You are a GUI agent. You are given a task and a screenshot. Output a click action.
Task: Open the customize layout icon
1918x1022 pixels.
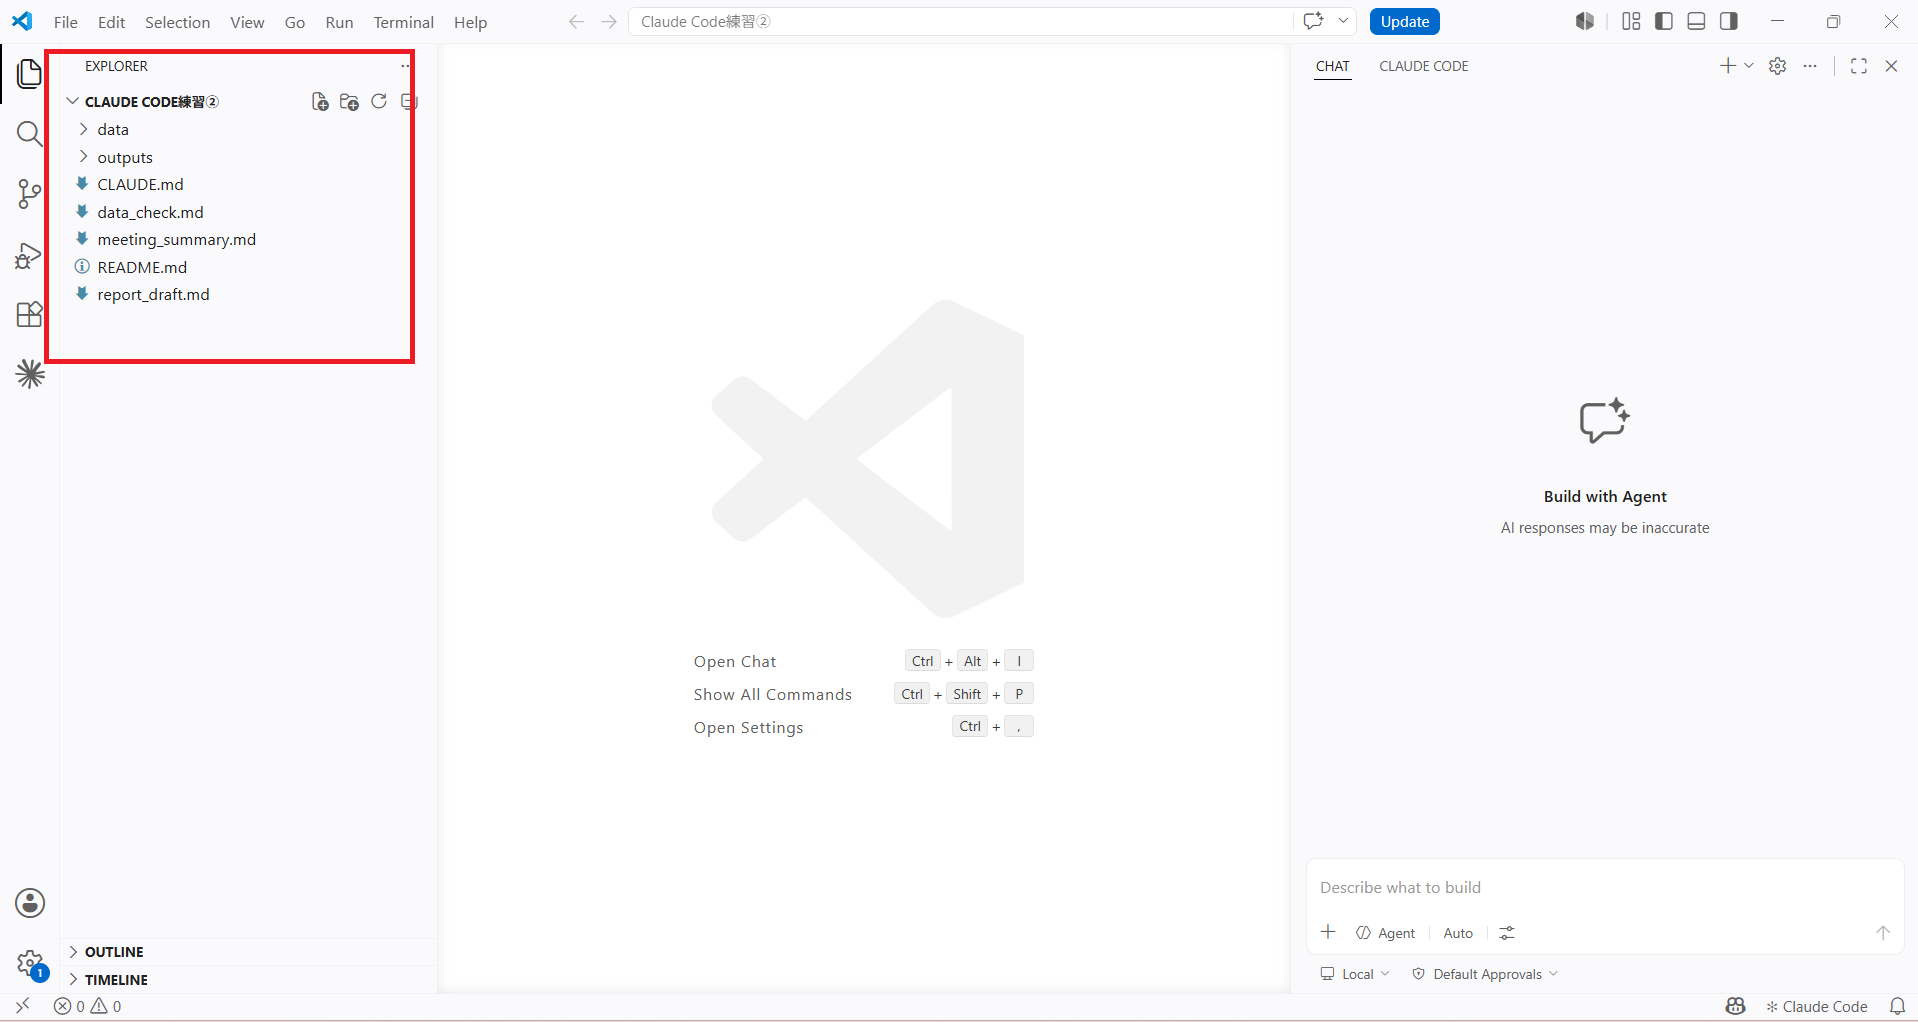click(1631, 21)
